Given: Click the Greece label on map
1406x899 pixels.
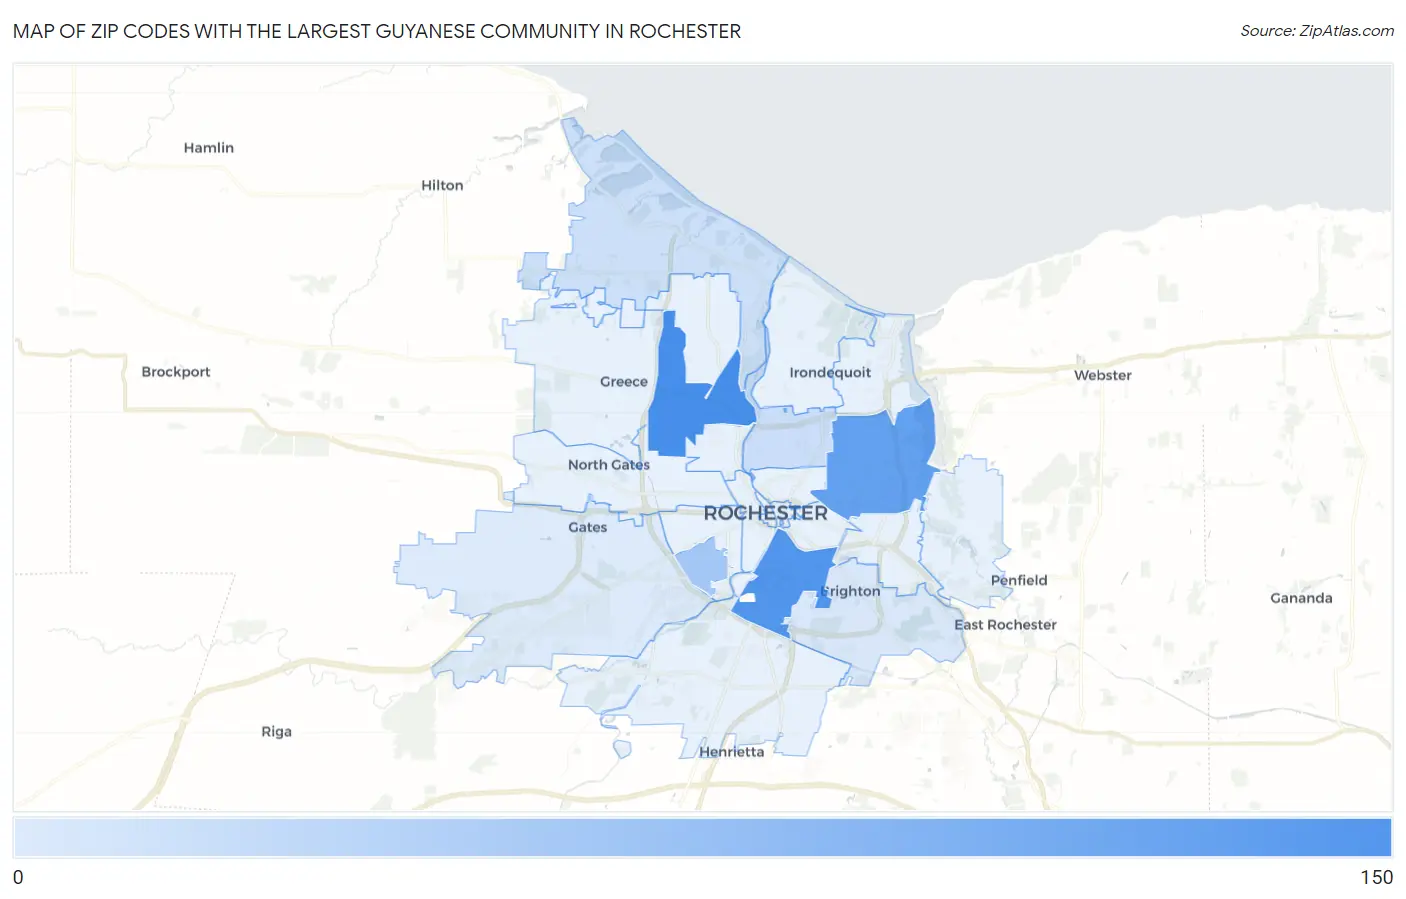Looking at the screenshot, I should tap(624, 382).
